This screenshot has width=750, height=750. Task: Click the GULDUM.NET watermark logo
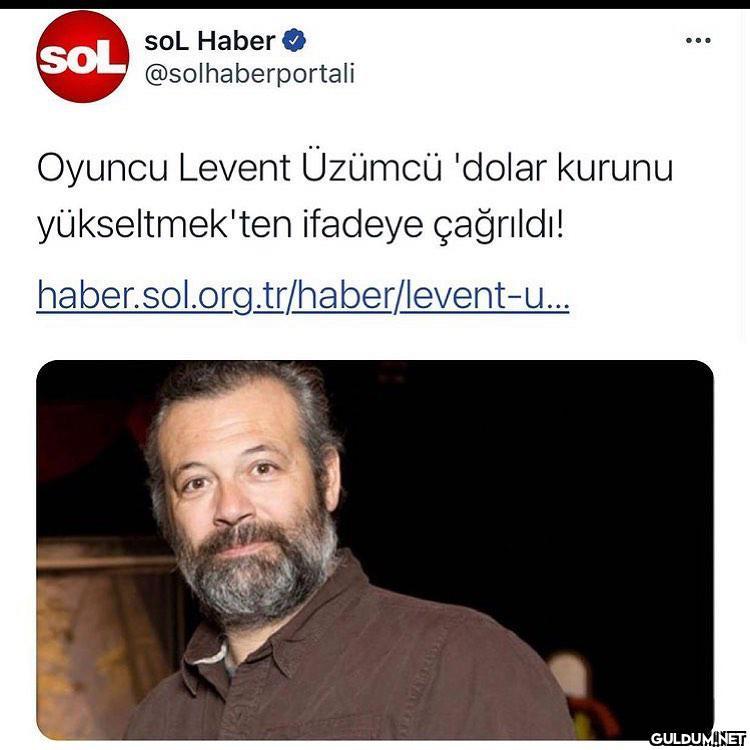(x=698, y=738)
